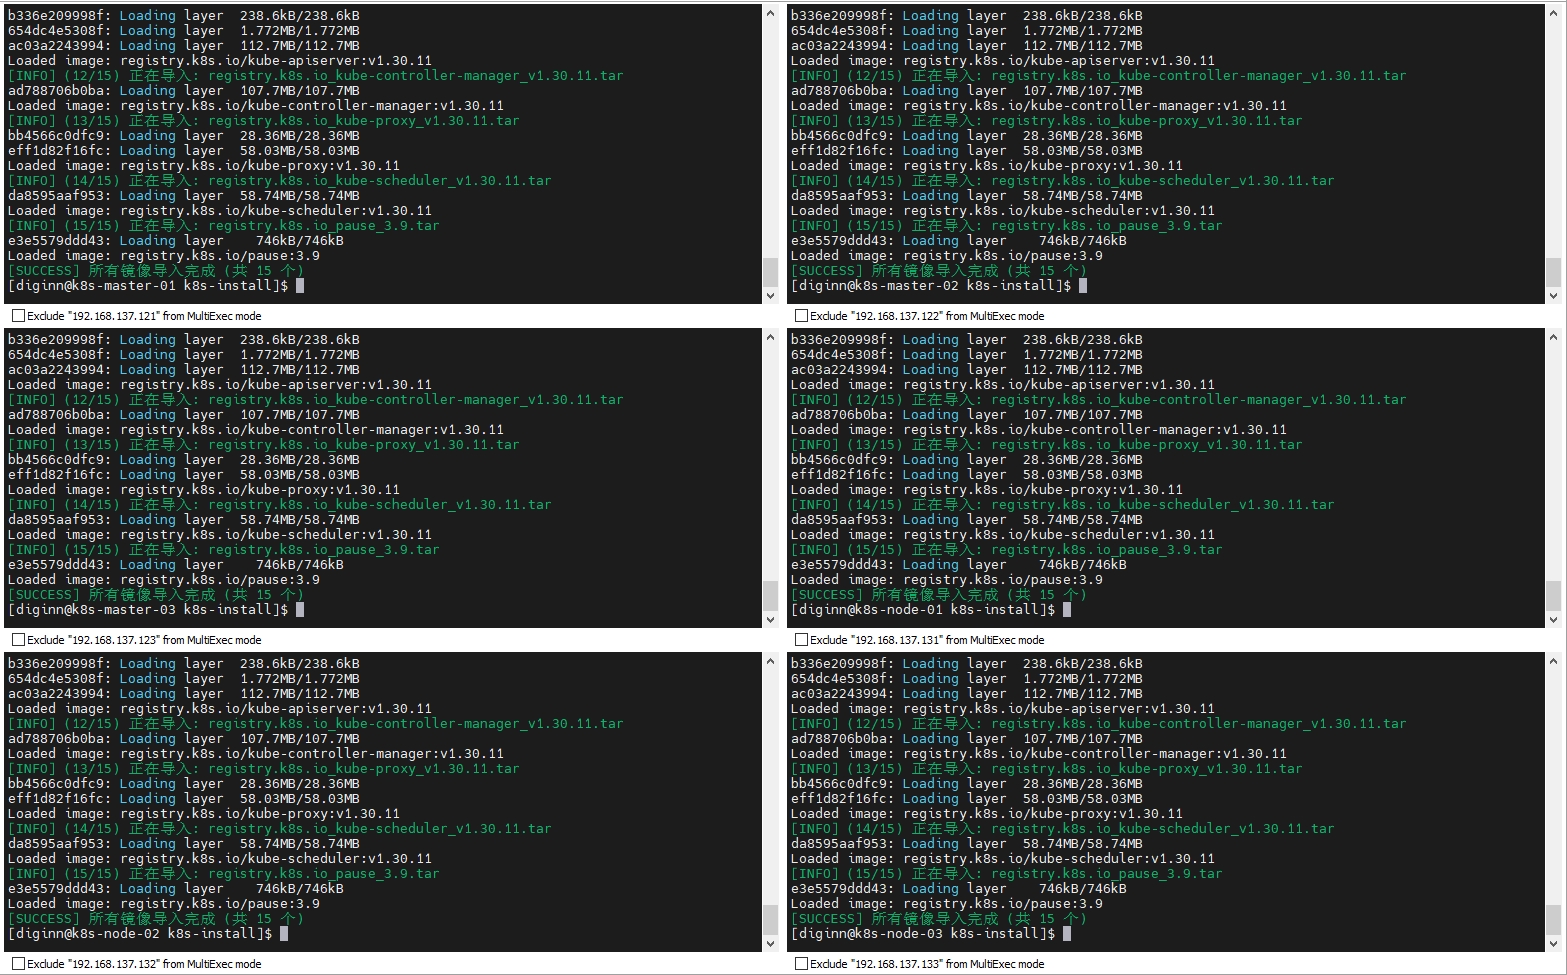This screenshot has height=975, width=1567.
Task: Tick the exclude checkbox for 192.168.137.131
Action: tap(801, 640)
